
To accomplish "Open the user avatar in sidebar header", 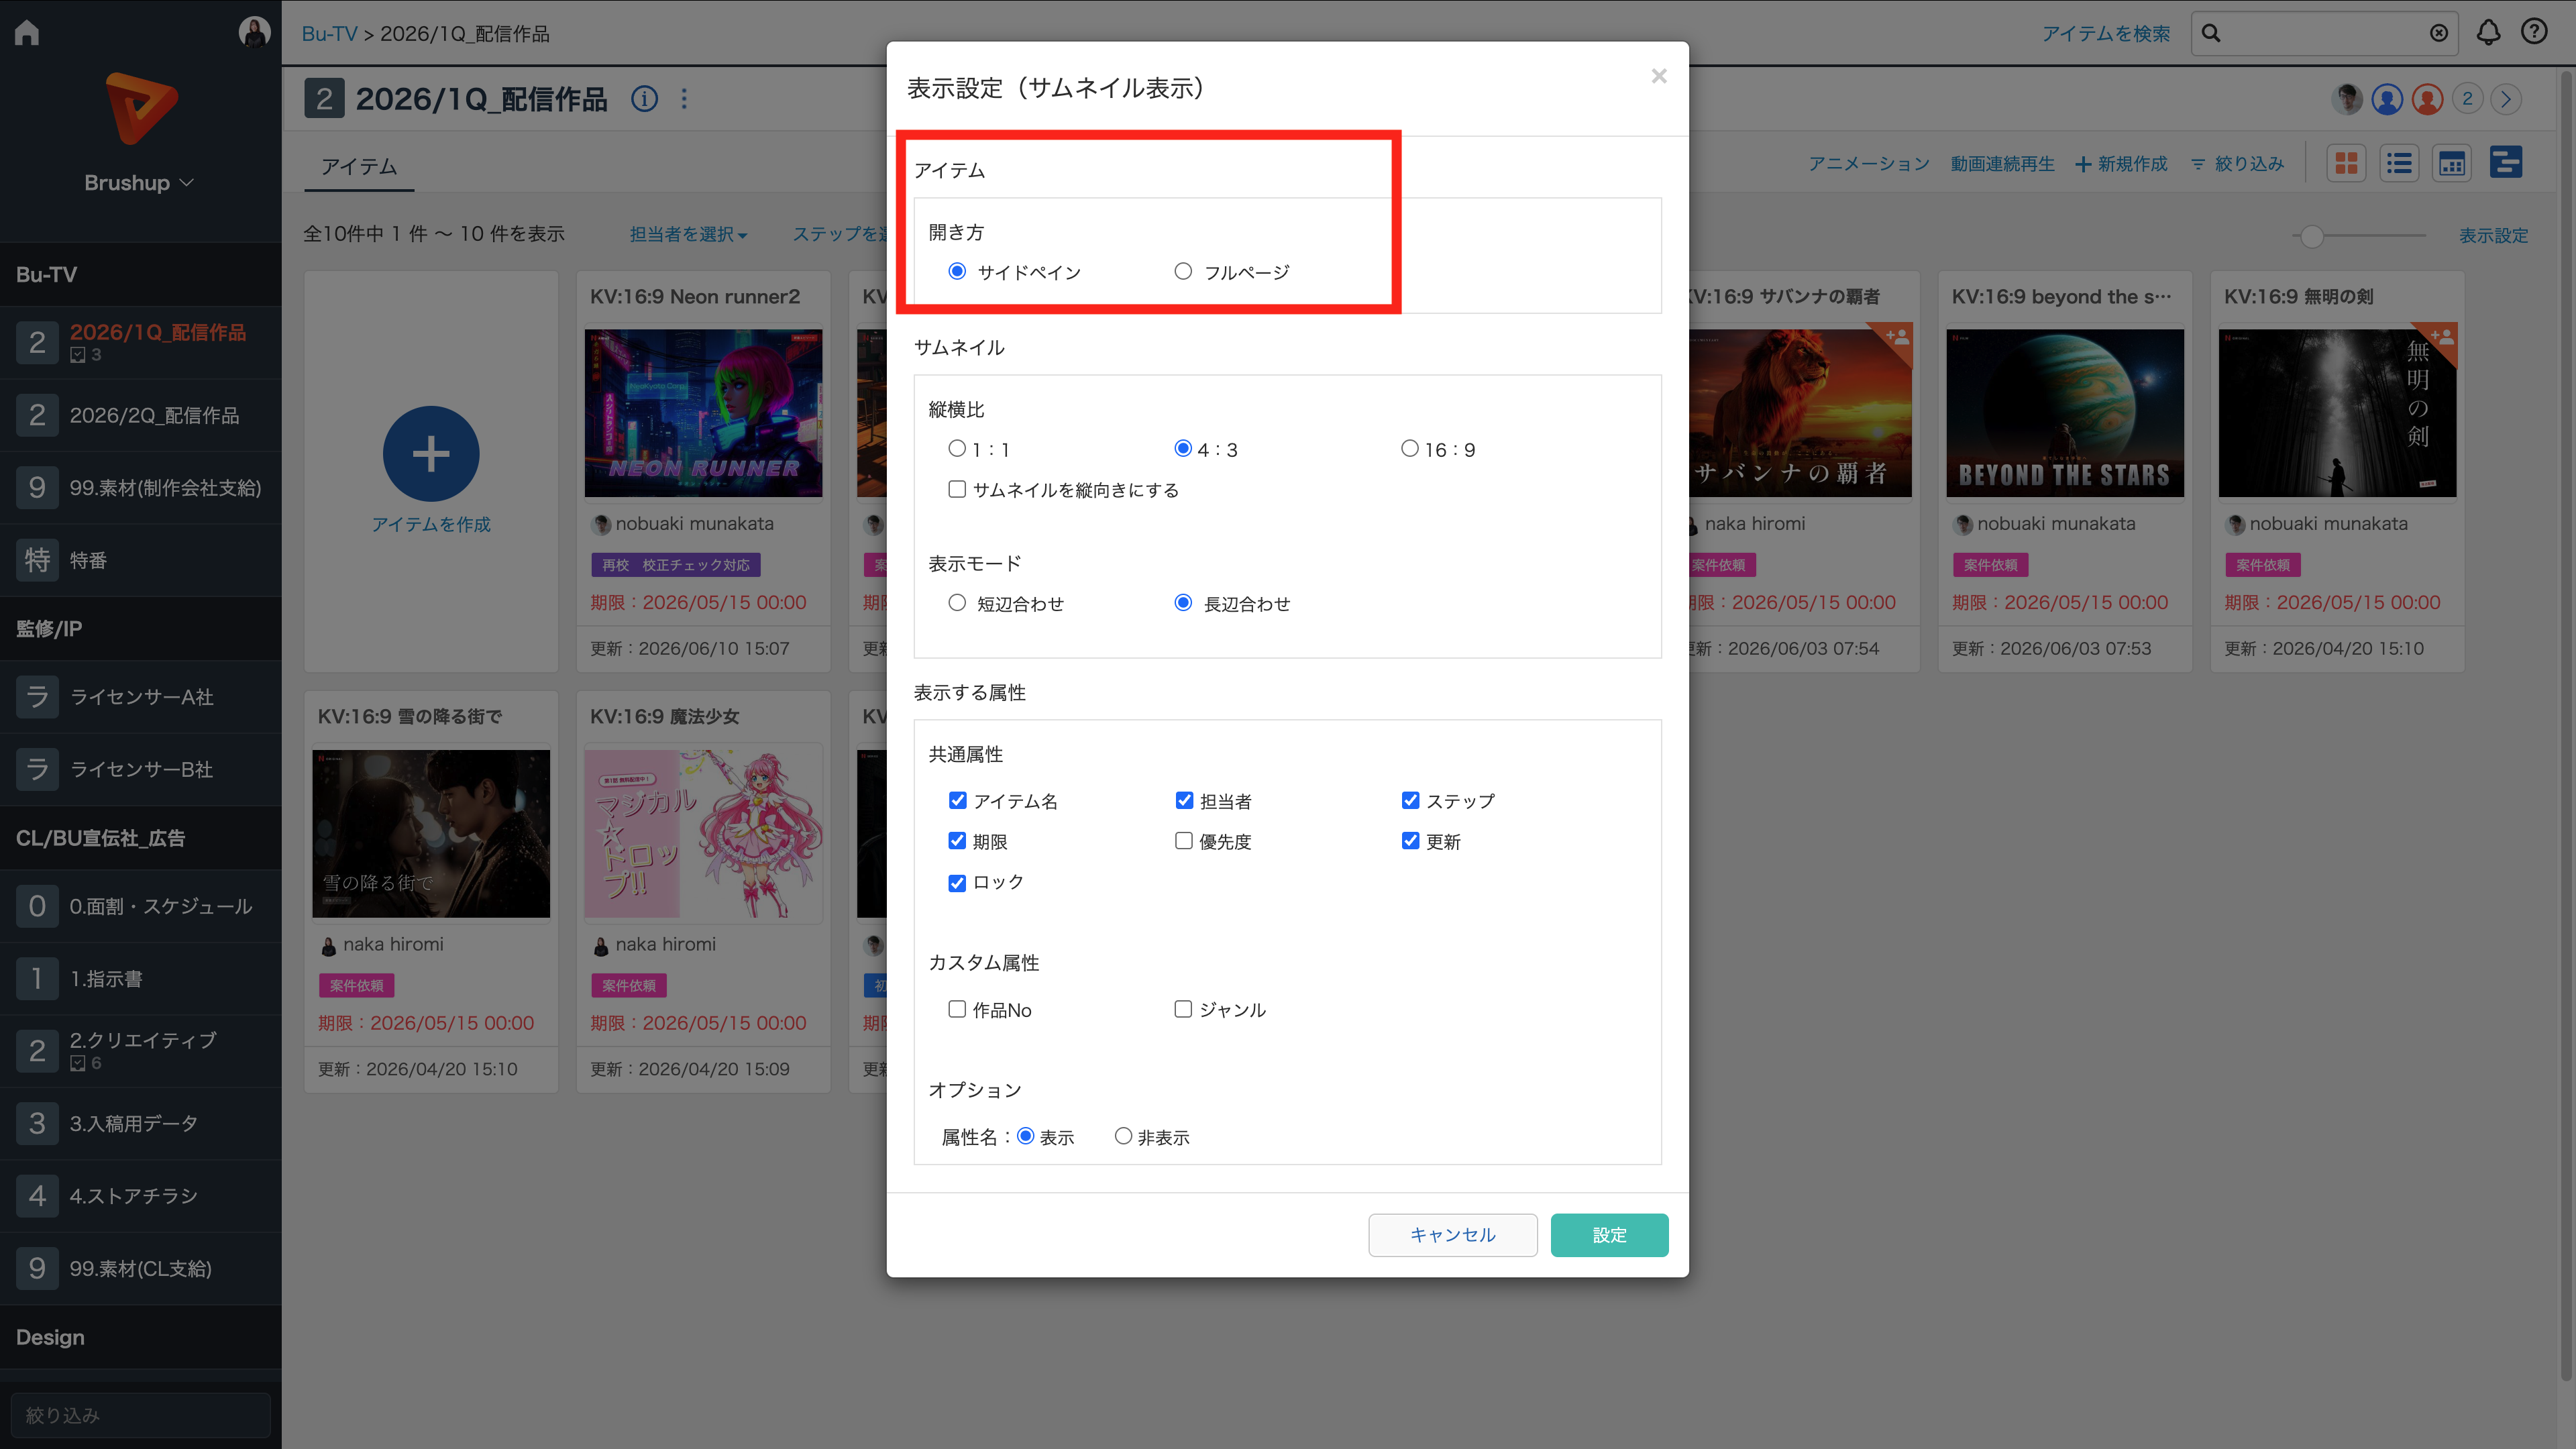I will click(x=254, y=32).
